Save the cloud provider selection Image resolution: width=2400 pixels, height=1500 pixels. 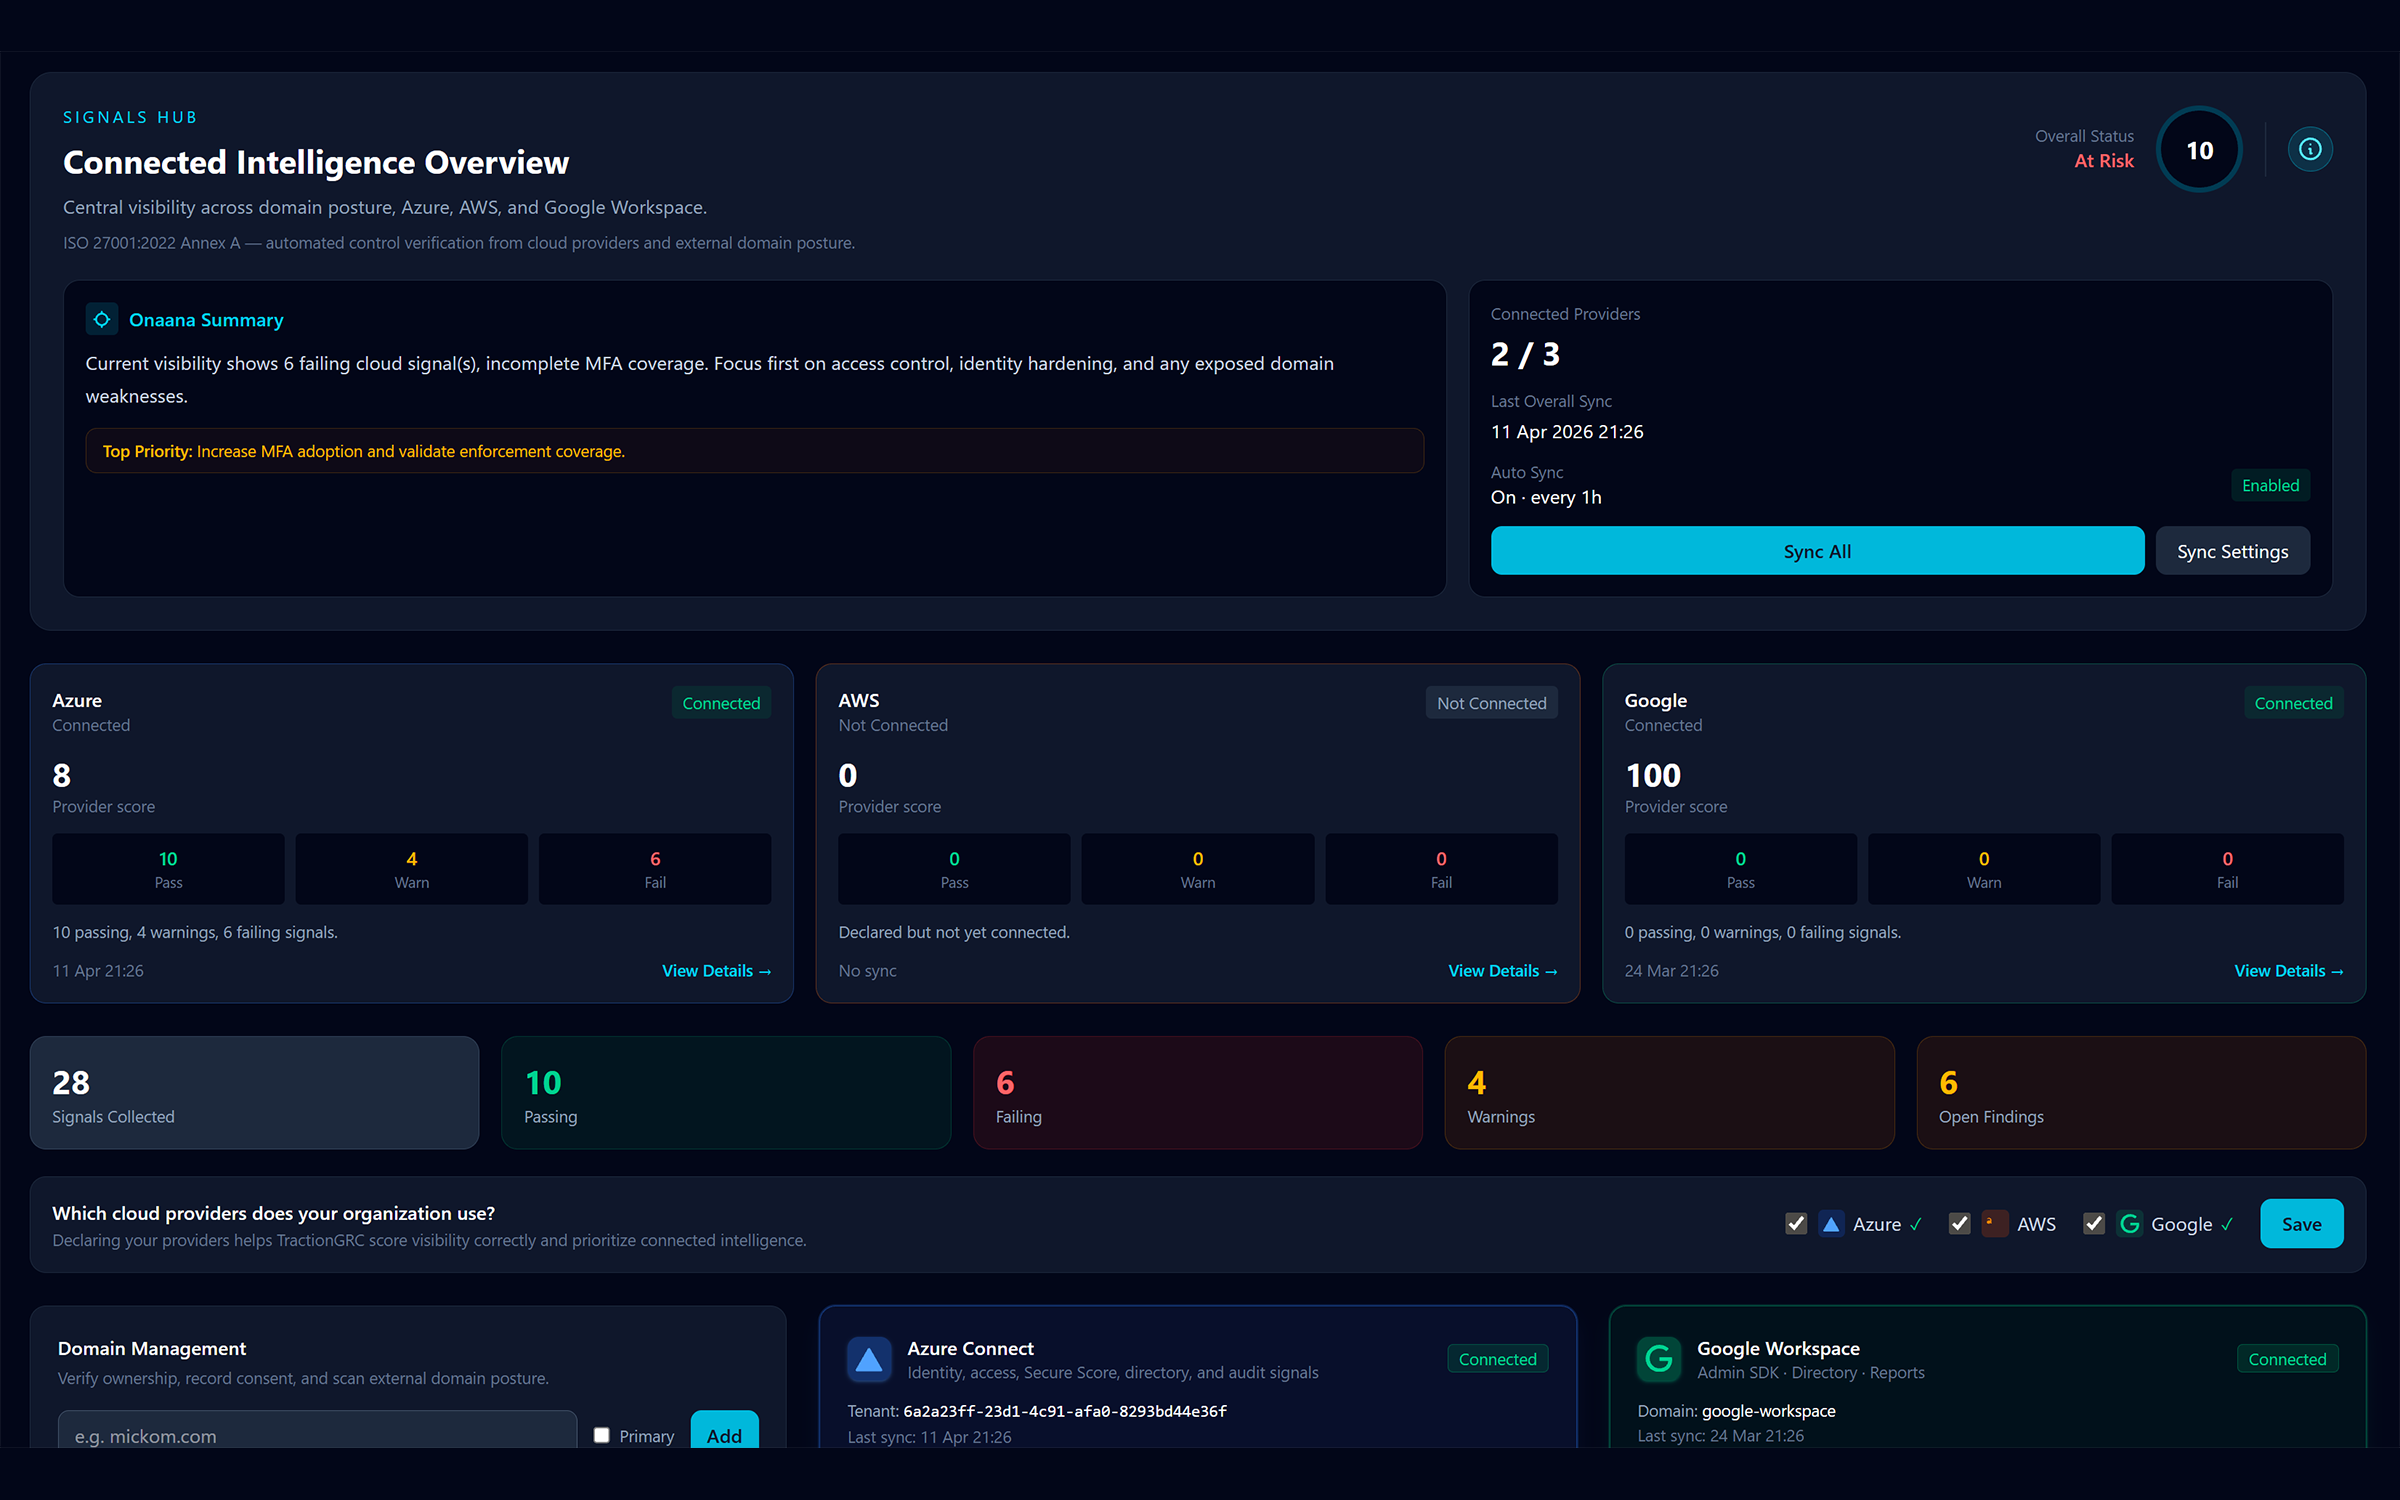click(x=2301, y=1224)
